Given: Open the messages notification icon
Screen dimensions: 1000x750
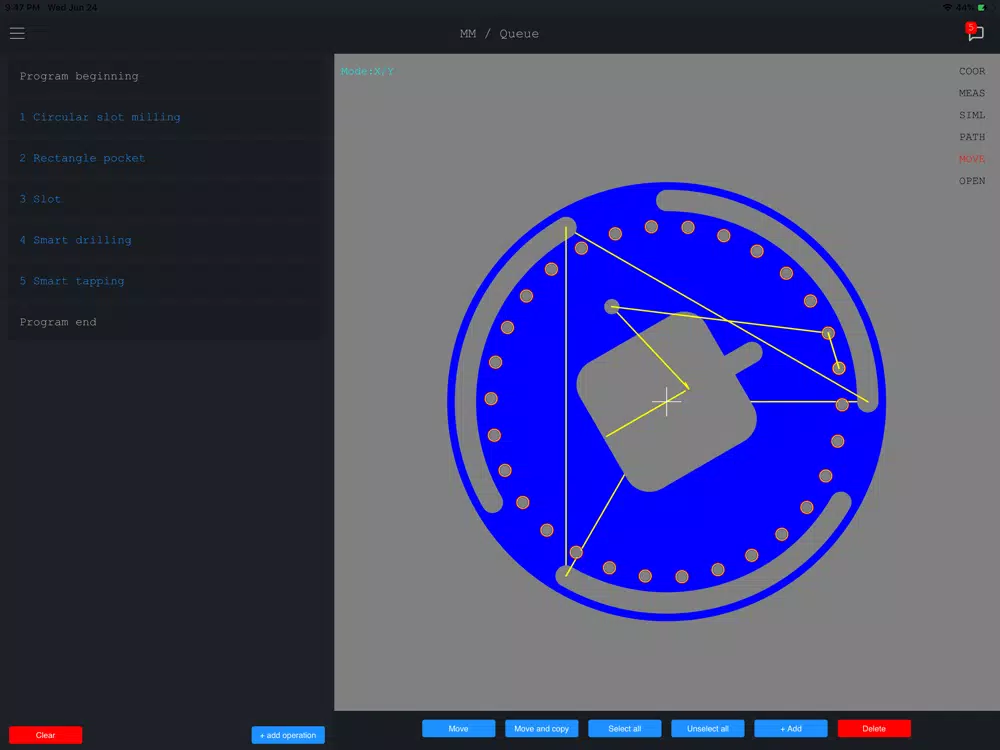Looking at the screenshot, I should tap(974, 32).
